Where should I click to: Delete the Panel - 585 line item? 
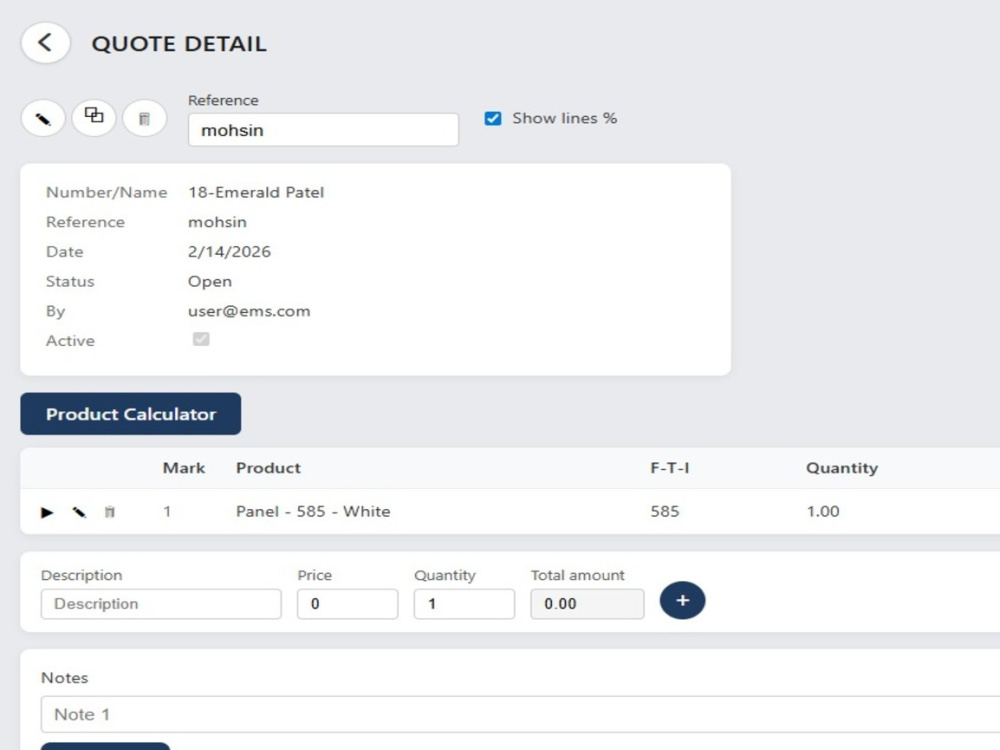[x=110, y=512]
